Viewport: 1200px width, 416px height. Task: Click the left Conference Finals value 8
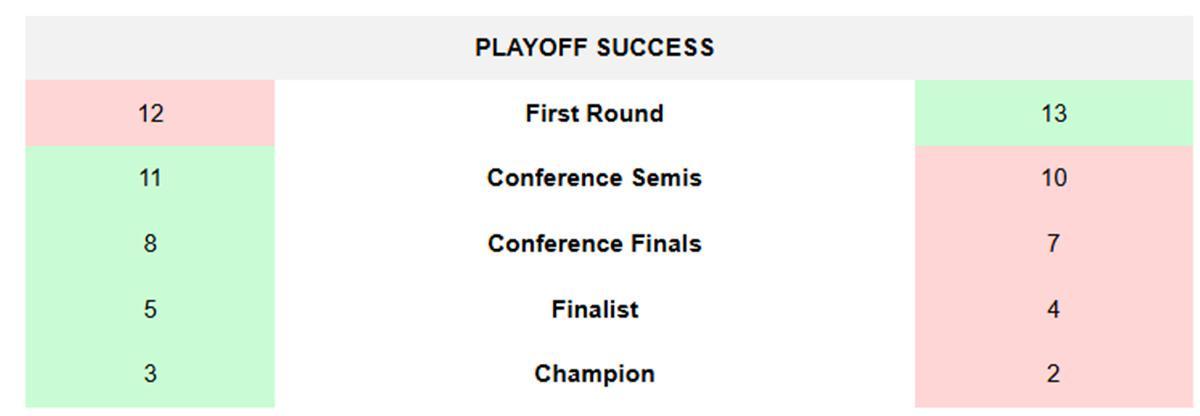coord(150,244)
